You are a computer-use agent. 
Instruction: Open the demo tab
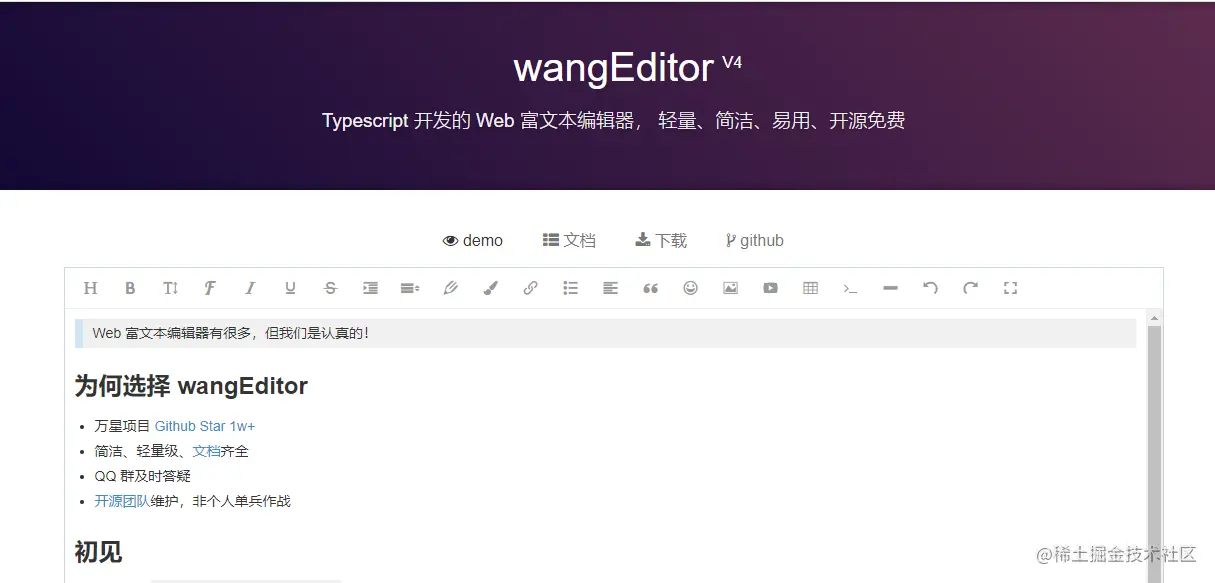coord(473,240)
